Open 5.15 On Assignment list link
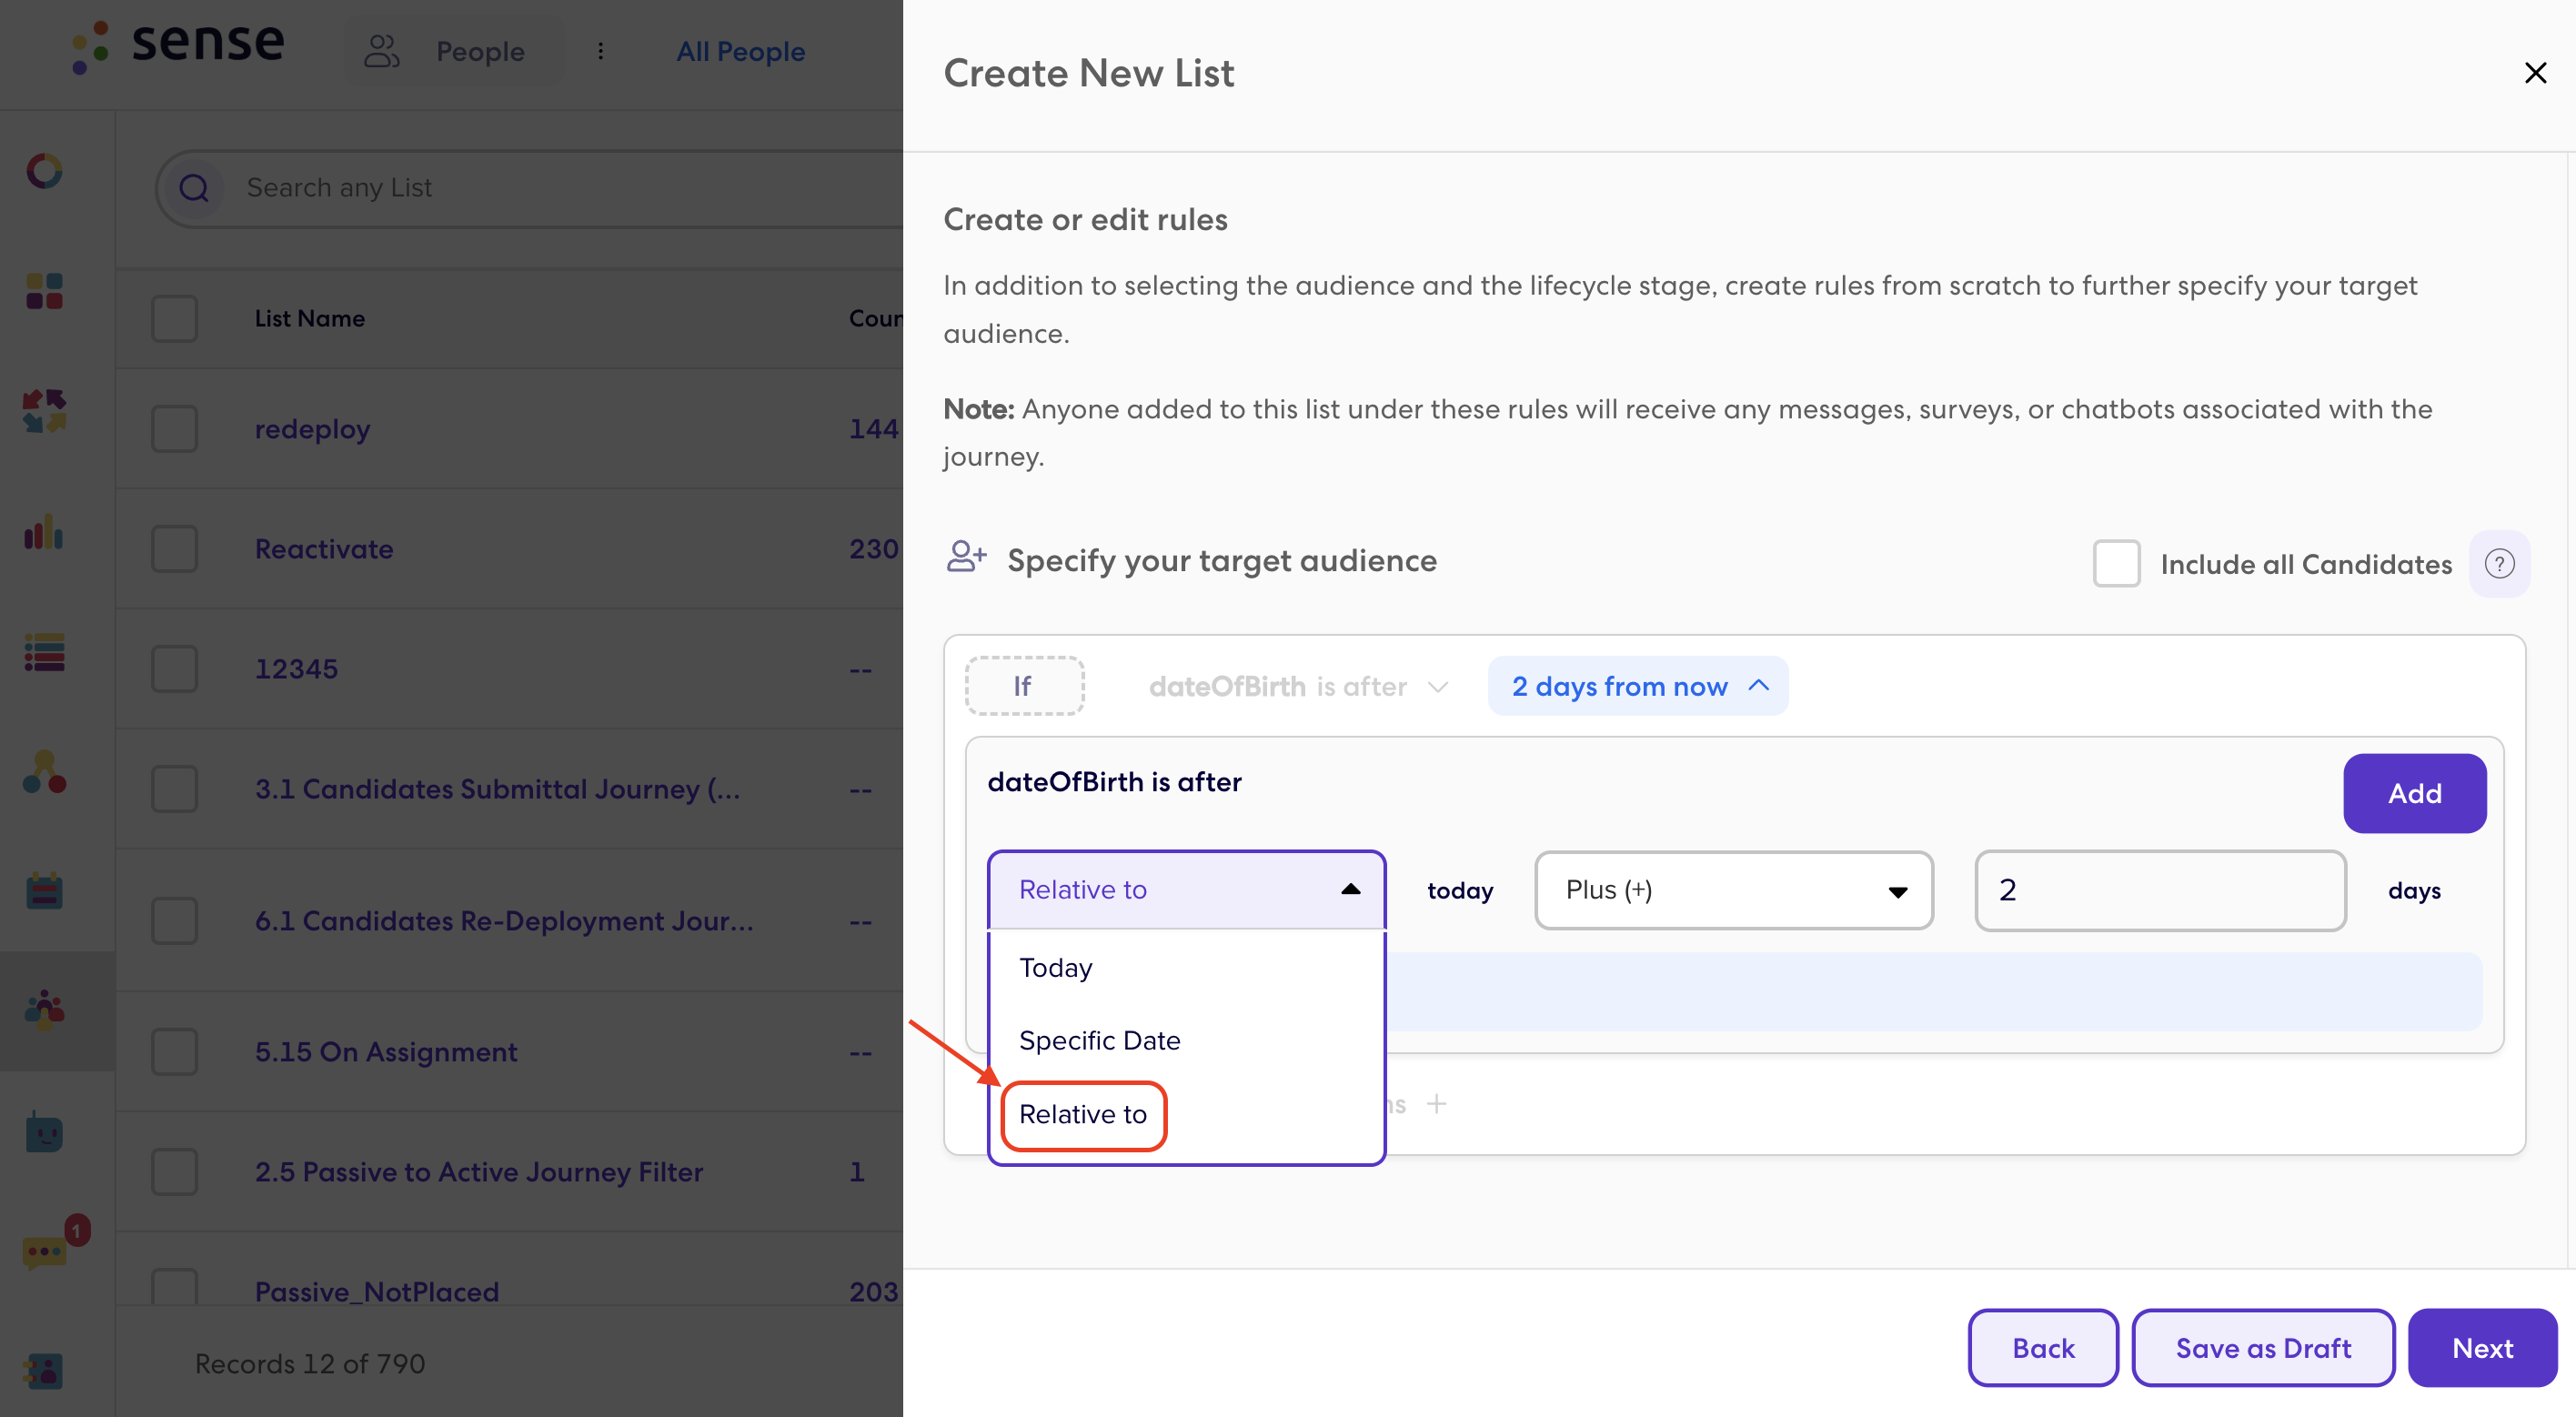 386,1052
